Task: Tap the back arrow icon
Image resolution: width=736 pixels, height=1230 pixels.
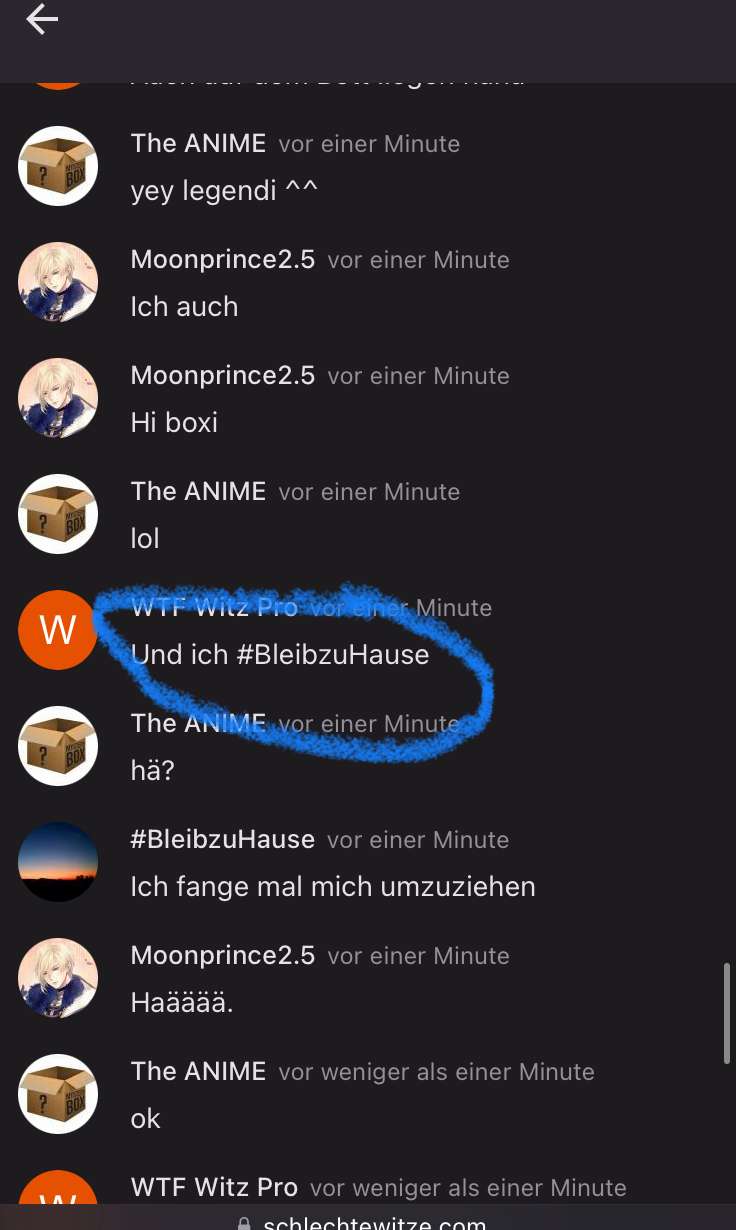Action: pyautogui.click(x=42, y=19)
